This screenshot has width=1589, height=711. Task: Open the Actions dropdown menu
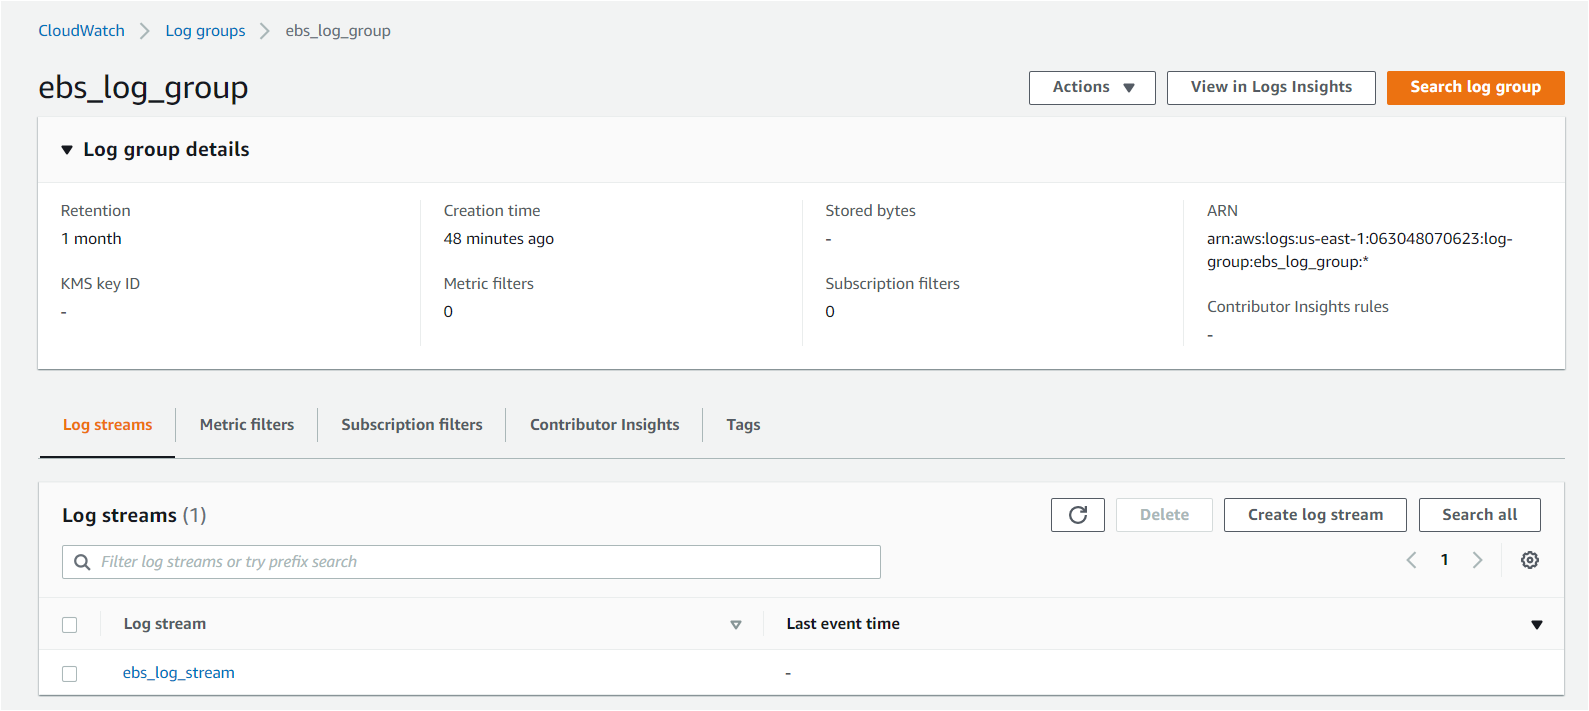pos(1092,88)
